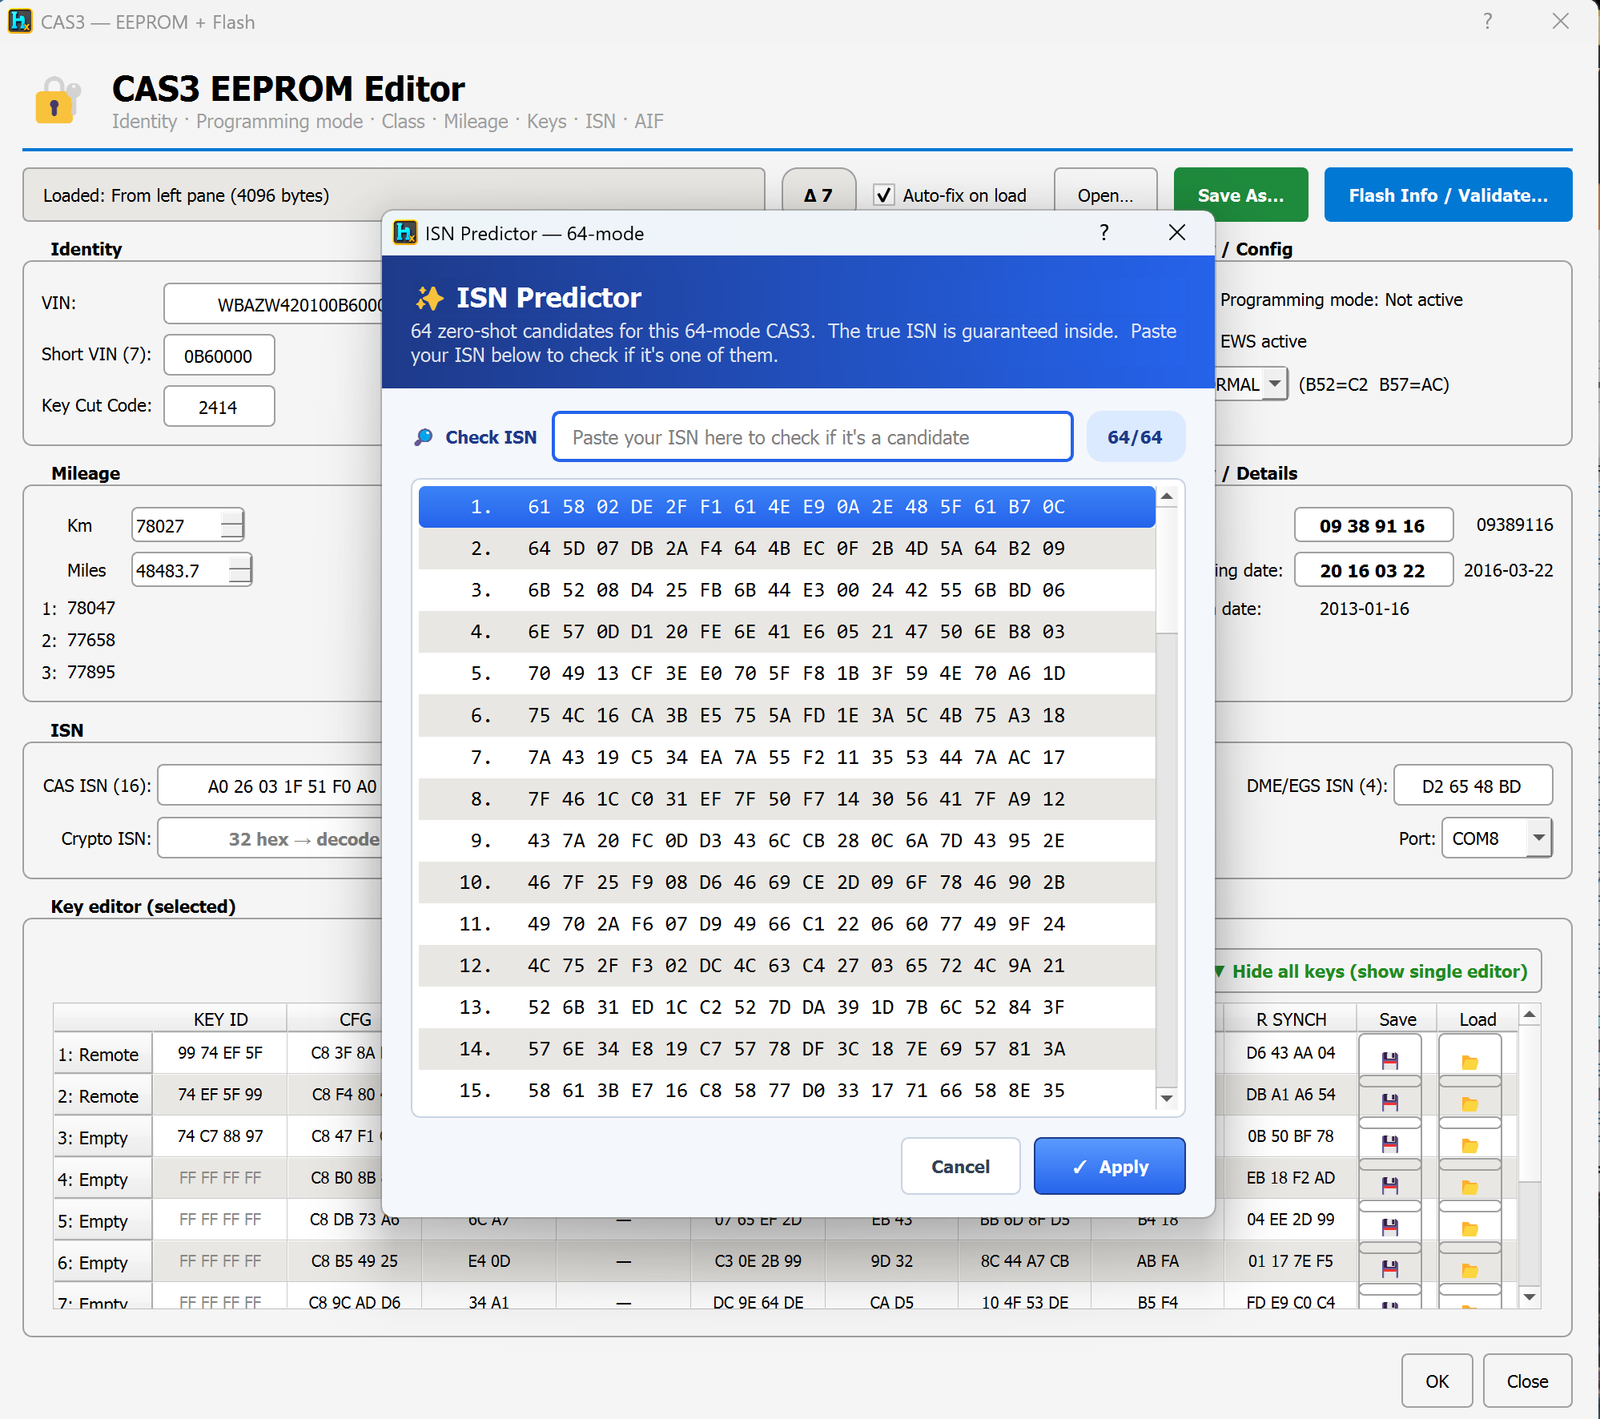The width and height of the screenshot is (1600, 1419).
Task: Select candidate 2 starting 64 5D 07 DB
Action: 787,549
